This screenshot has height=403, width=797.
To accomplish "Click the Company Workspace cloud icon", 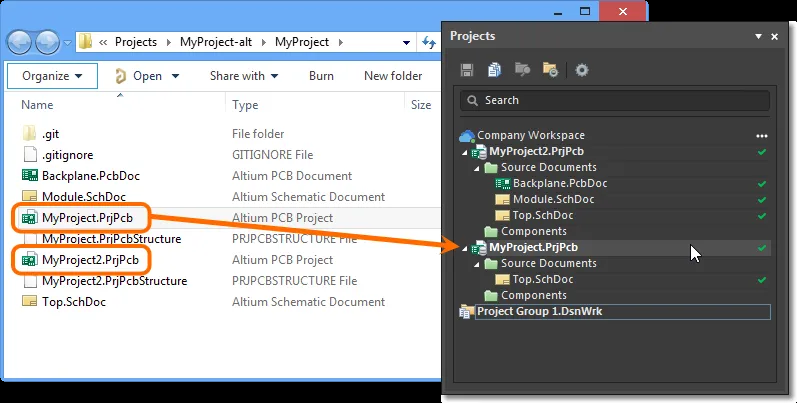I will click(x=467, y=136).
